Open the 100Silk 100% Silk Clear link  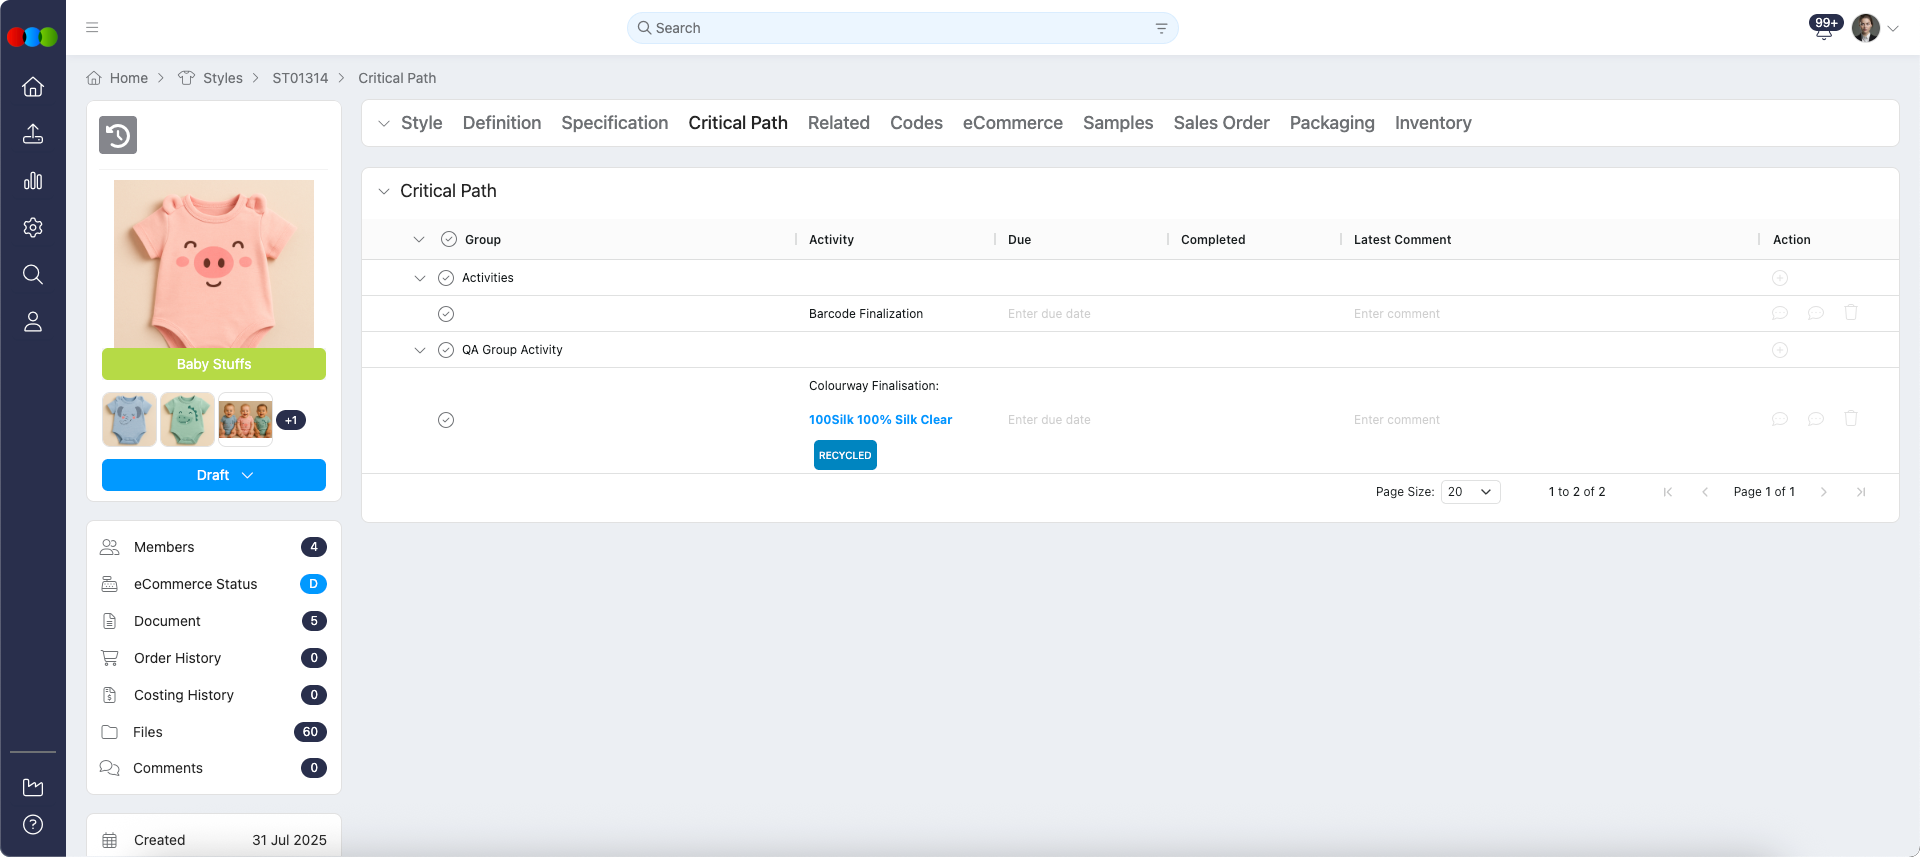(880, 420)
